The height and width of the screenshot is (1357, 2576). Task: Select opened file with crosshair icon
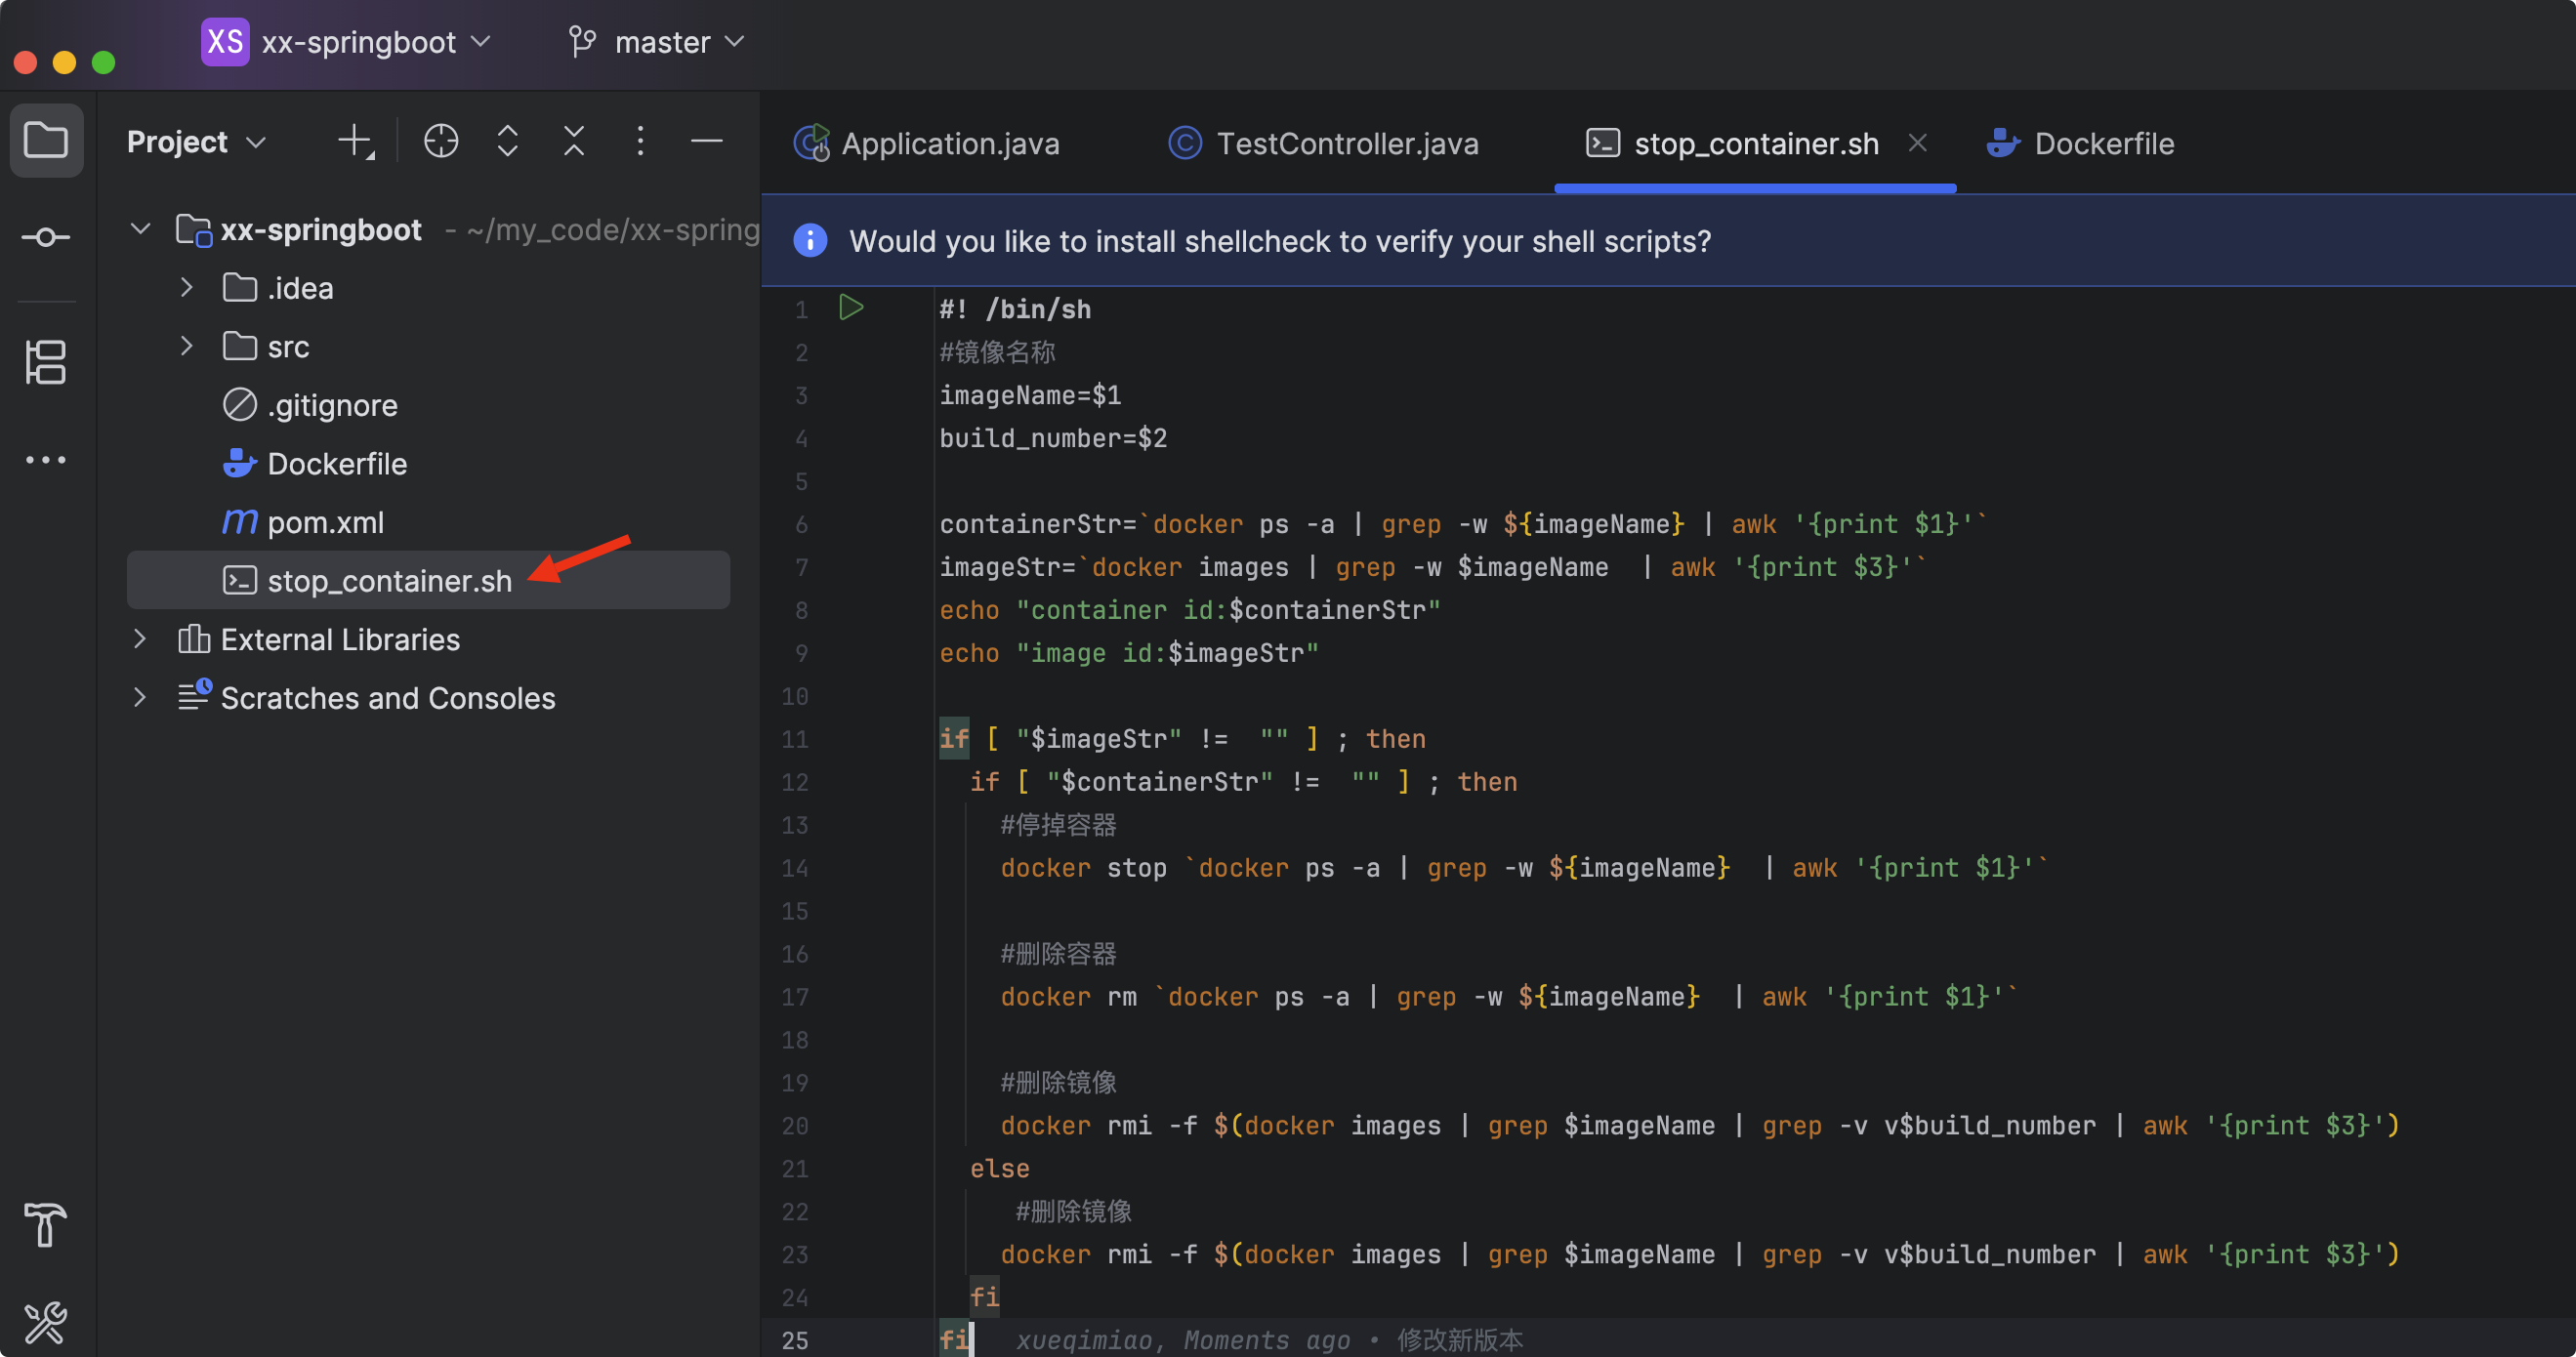click(x=441, y=141)
